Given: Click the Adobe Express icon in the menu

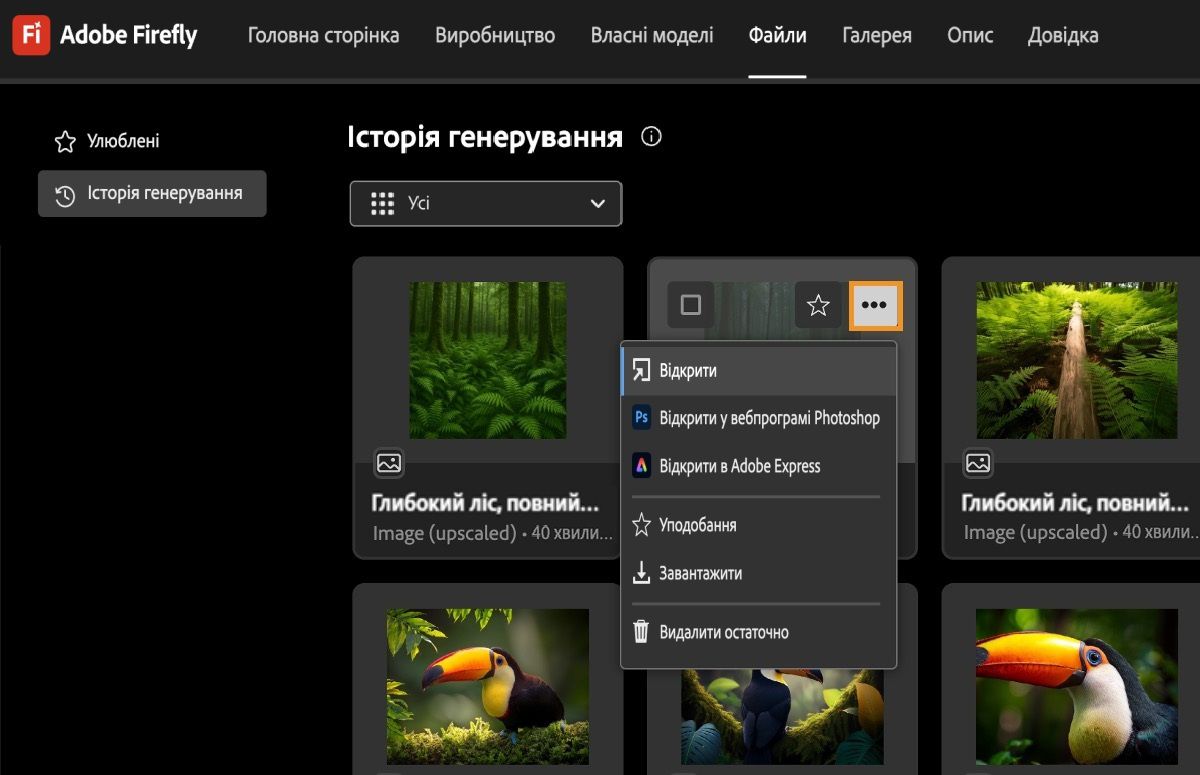Looking at the screenshot, I should [642, 466].
